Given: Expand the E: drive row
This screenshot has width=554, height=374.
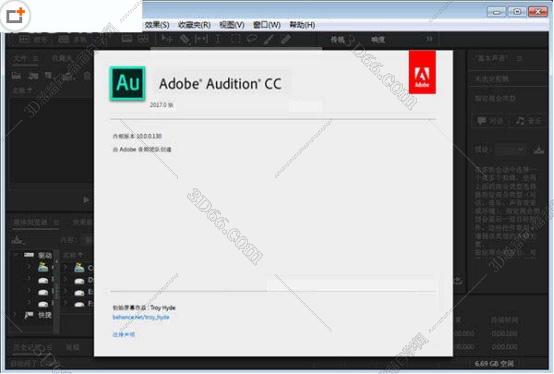Looking at the screenshot, I should click(x=65, y=292).
